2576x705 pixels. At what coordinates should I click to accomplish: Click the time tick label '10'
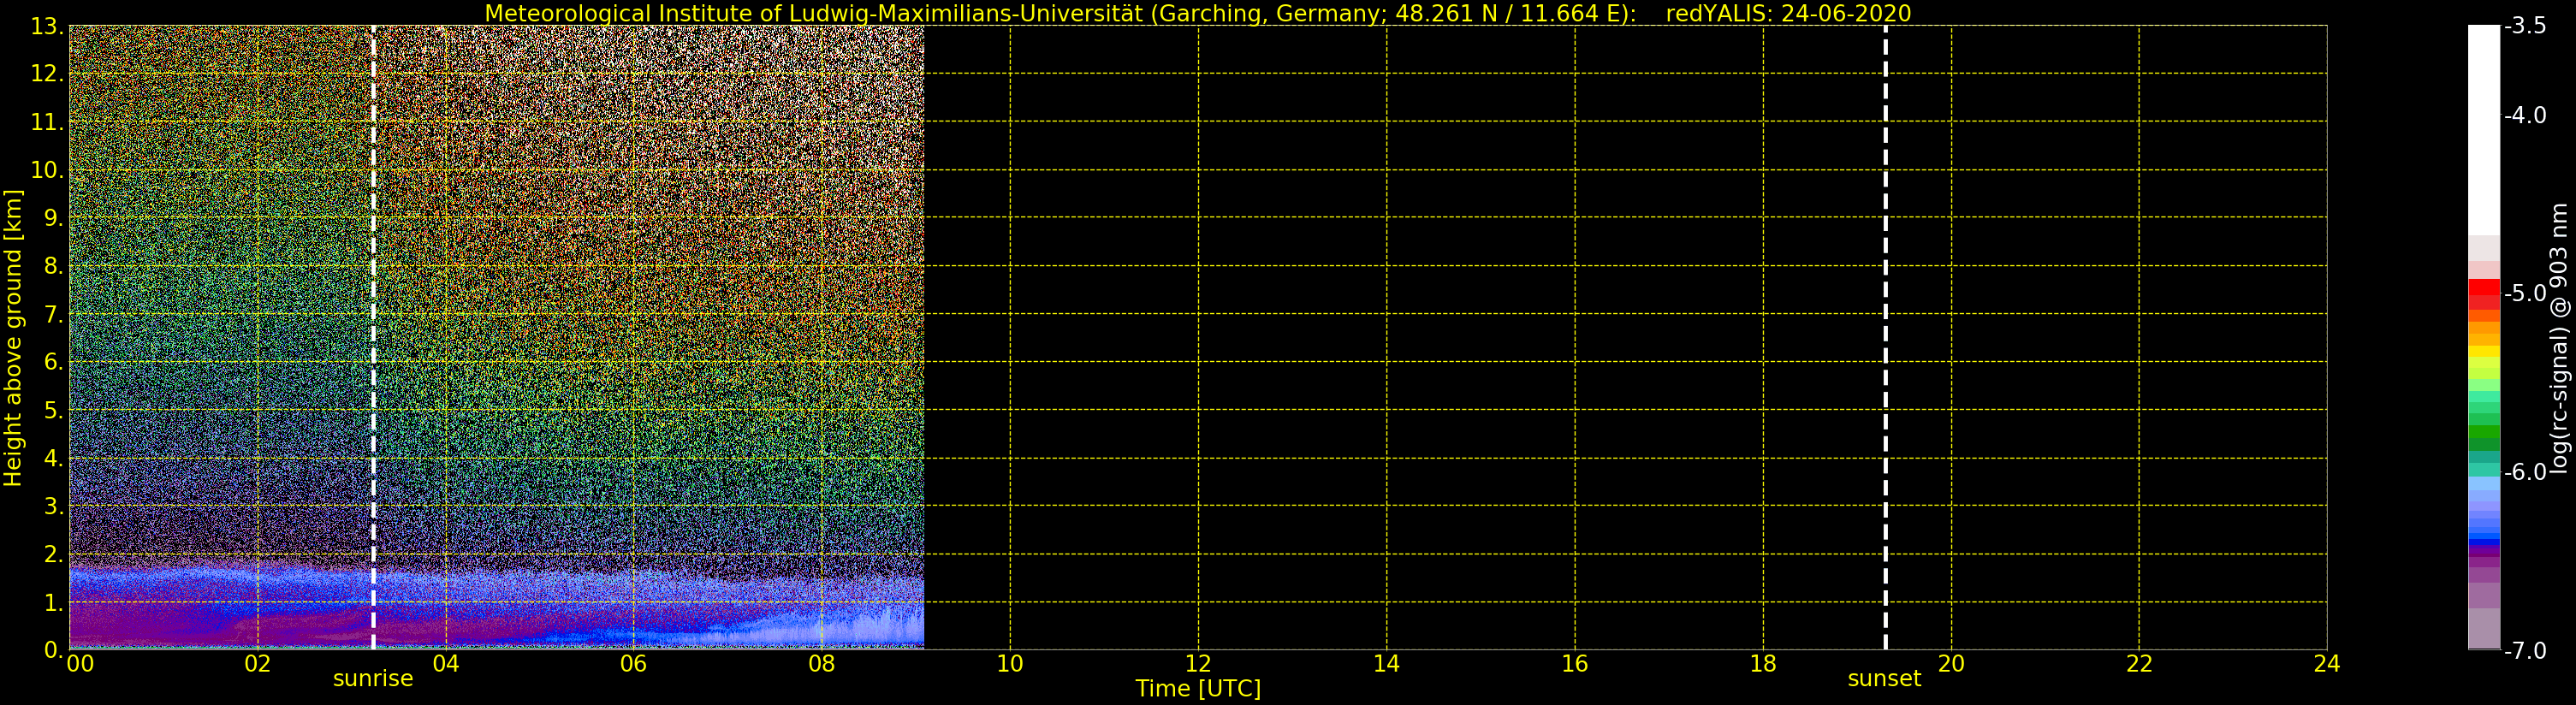1010,664
